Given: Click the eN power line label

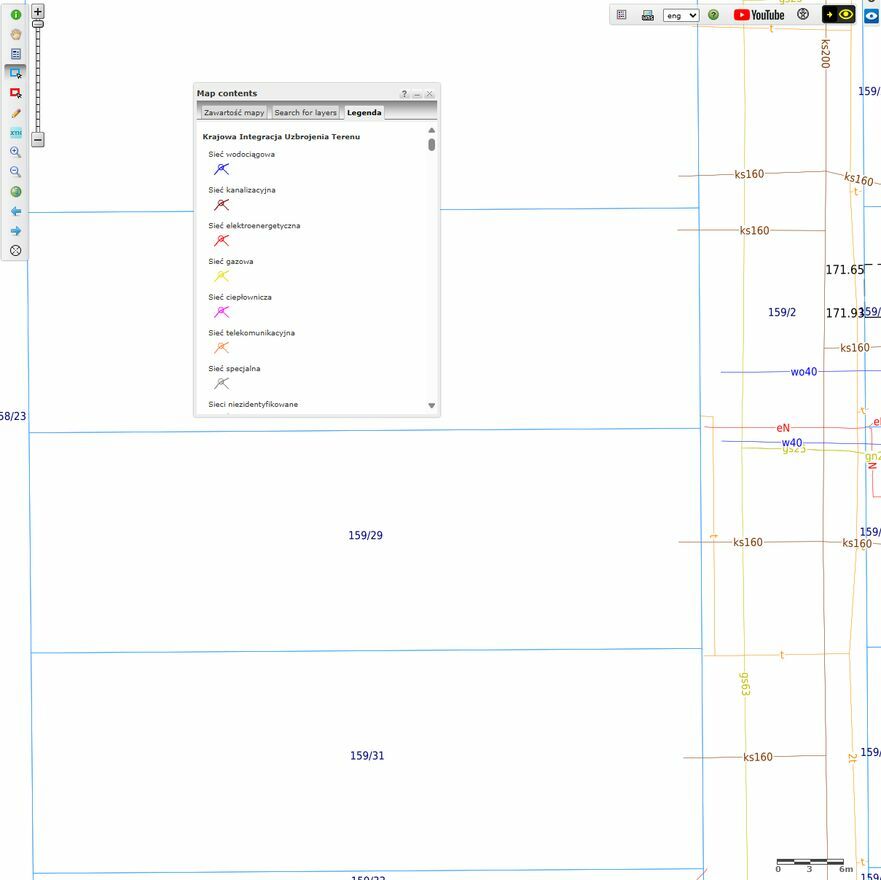Looking at the screenshot, I should pos(783,428).
